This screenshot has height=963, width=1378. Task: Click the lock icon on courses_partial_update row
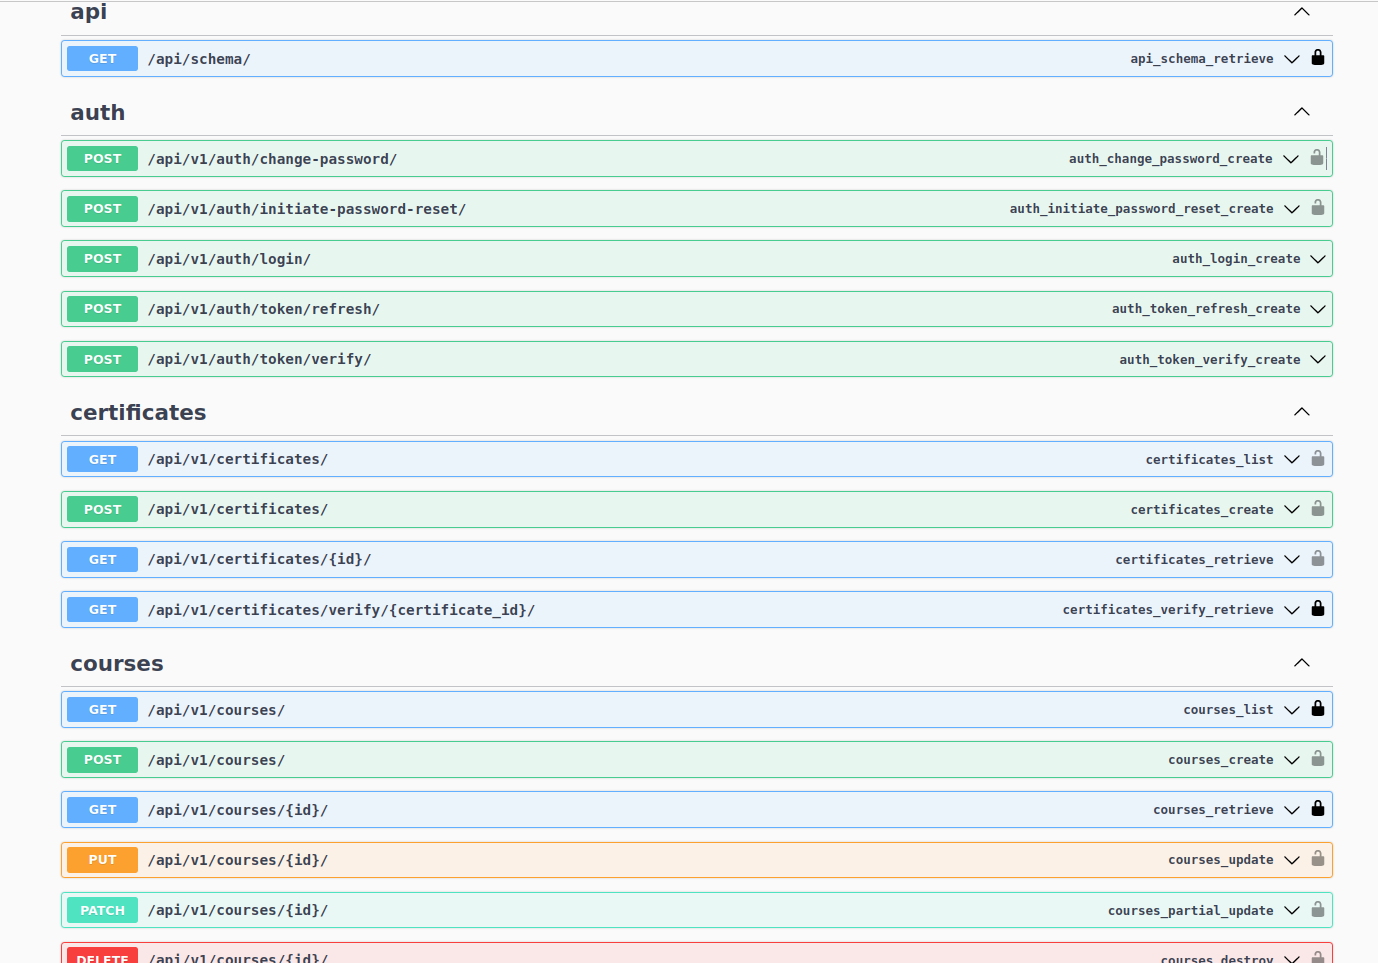click(1318, 910)
